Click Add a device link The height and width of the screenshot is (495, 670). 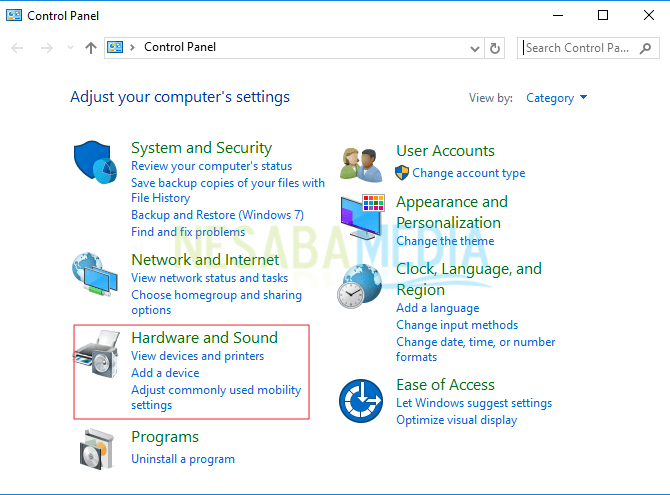click(x=165, y=373)
